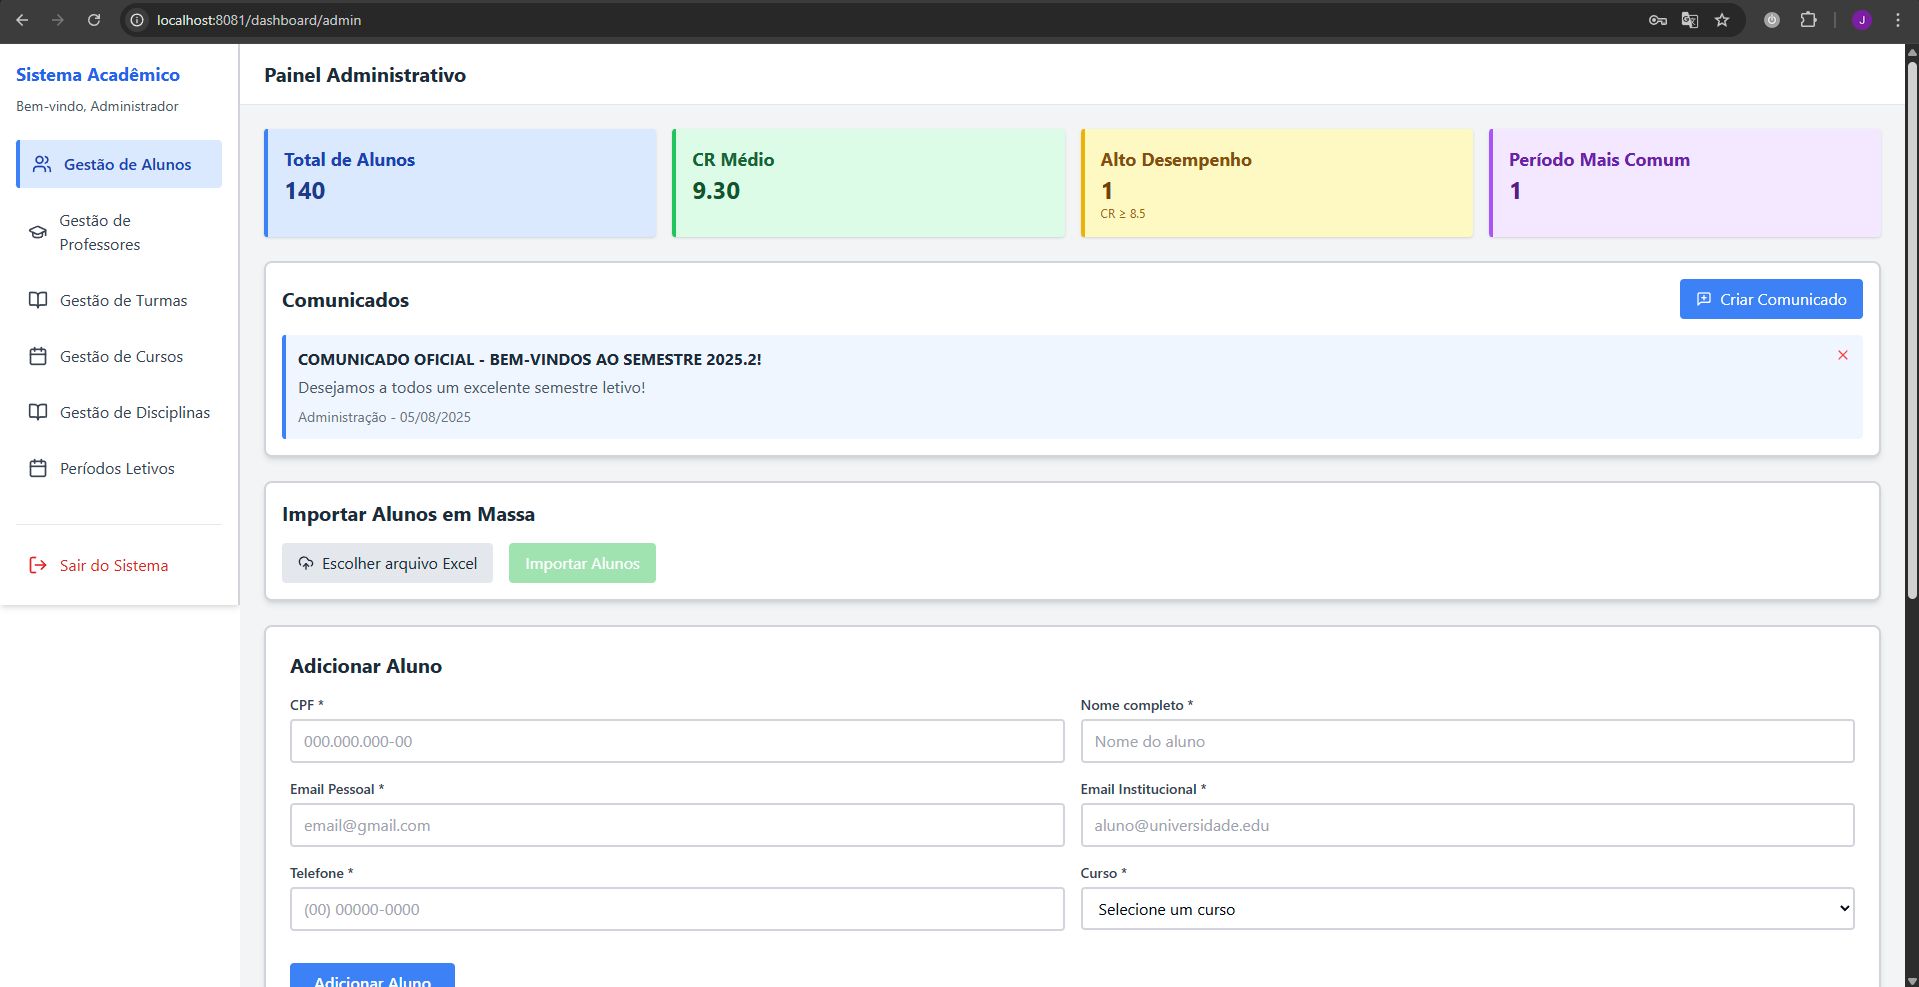Click the calendar icon beside Gestão de Cursos
The image size is (1919, 987).
coord(38,356)
